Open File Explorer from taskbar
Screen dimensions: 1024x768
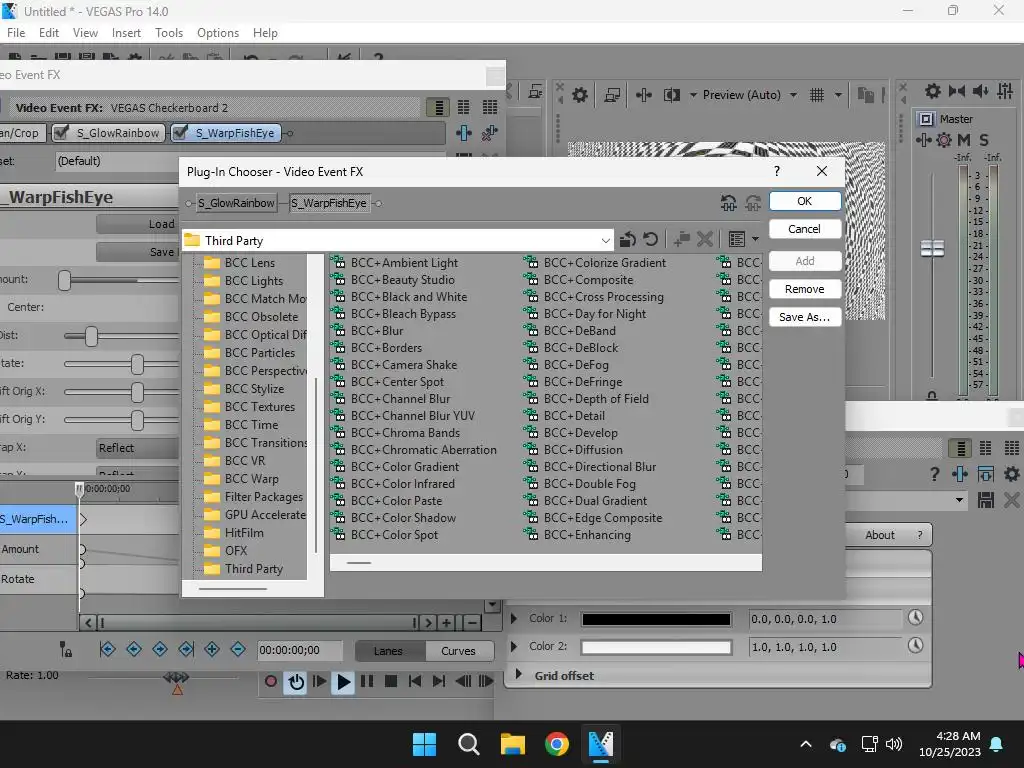pos(513,744)
